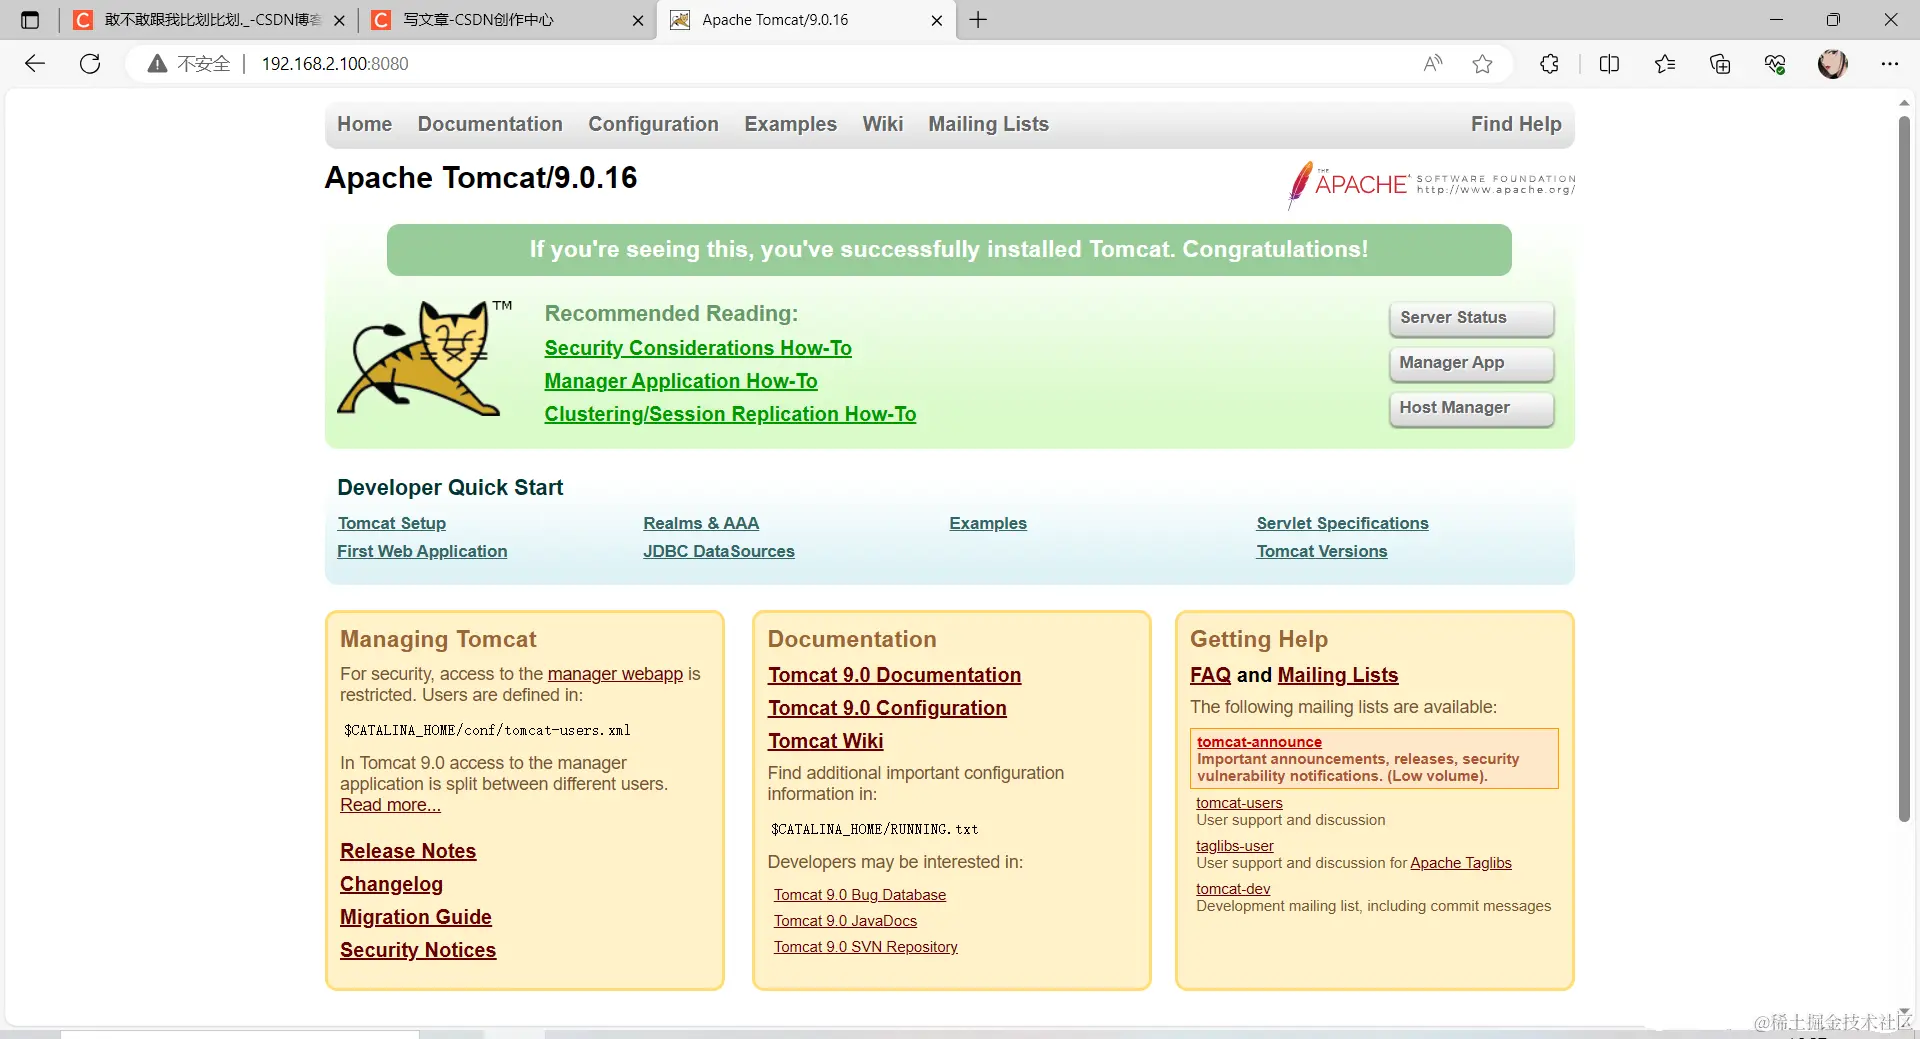Open Browser Essentials heart icon
The image size is (1920, 1039).
coord(1775,64)
